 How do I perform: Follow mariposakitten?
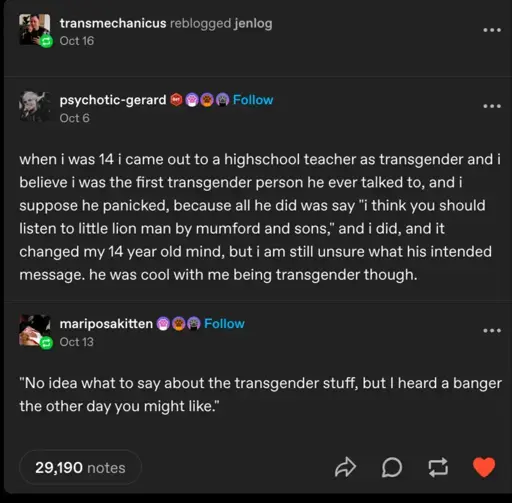(224, 324)
